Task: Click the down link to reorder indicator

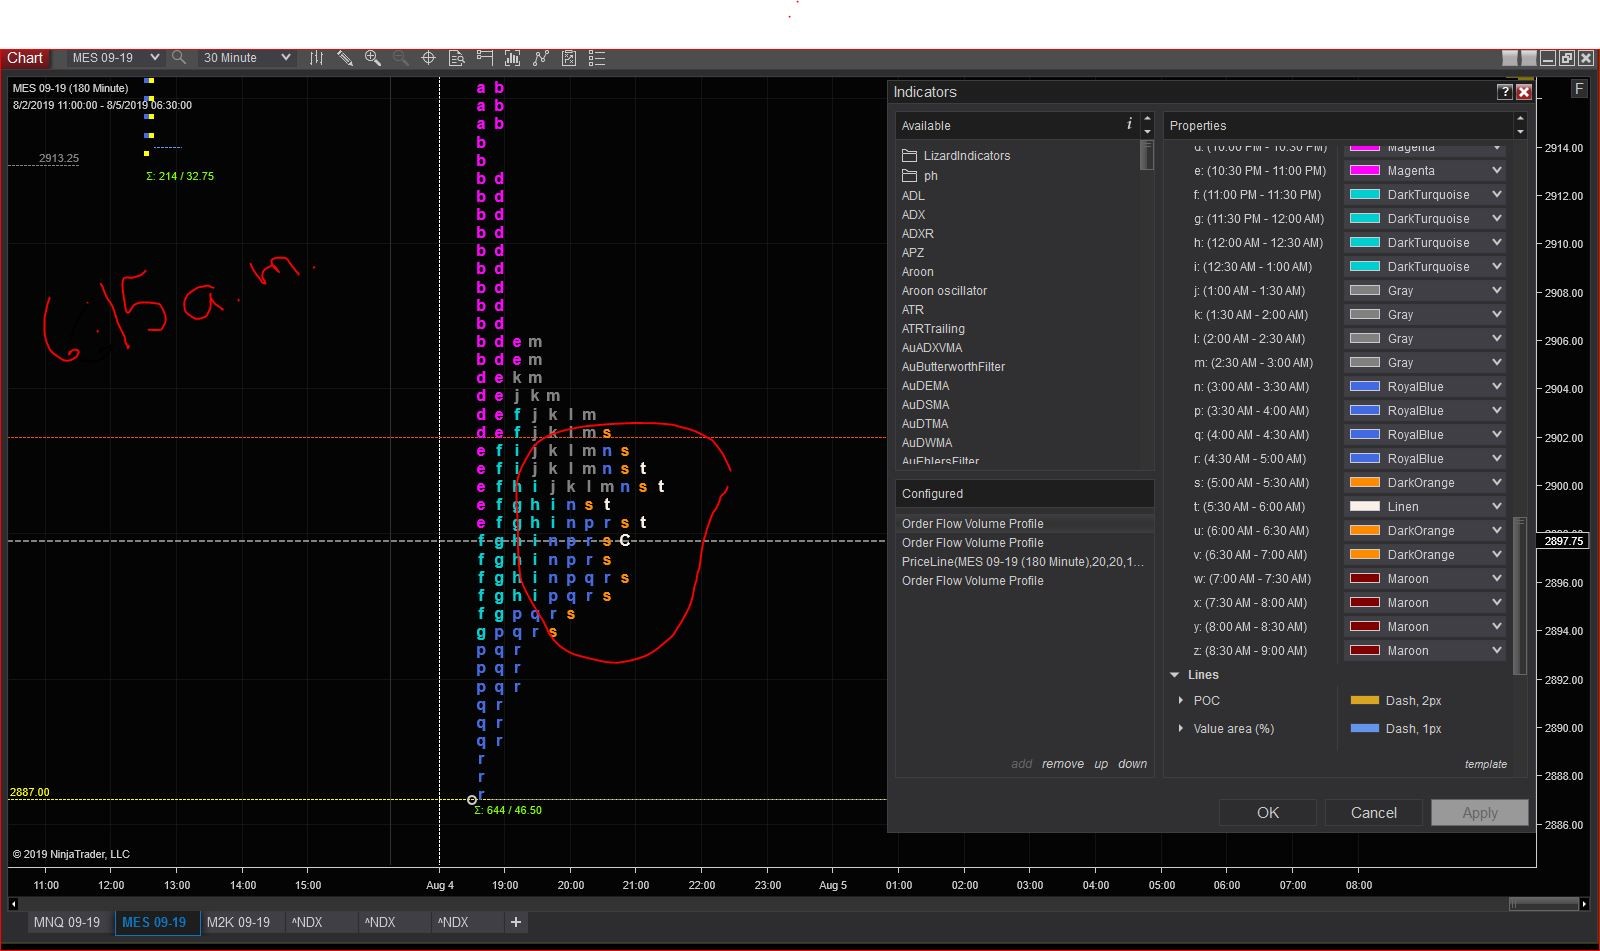Action: tap(1132, 764)
